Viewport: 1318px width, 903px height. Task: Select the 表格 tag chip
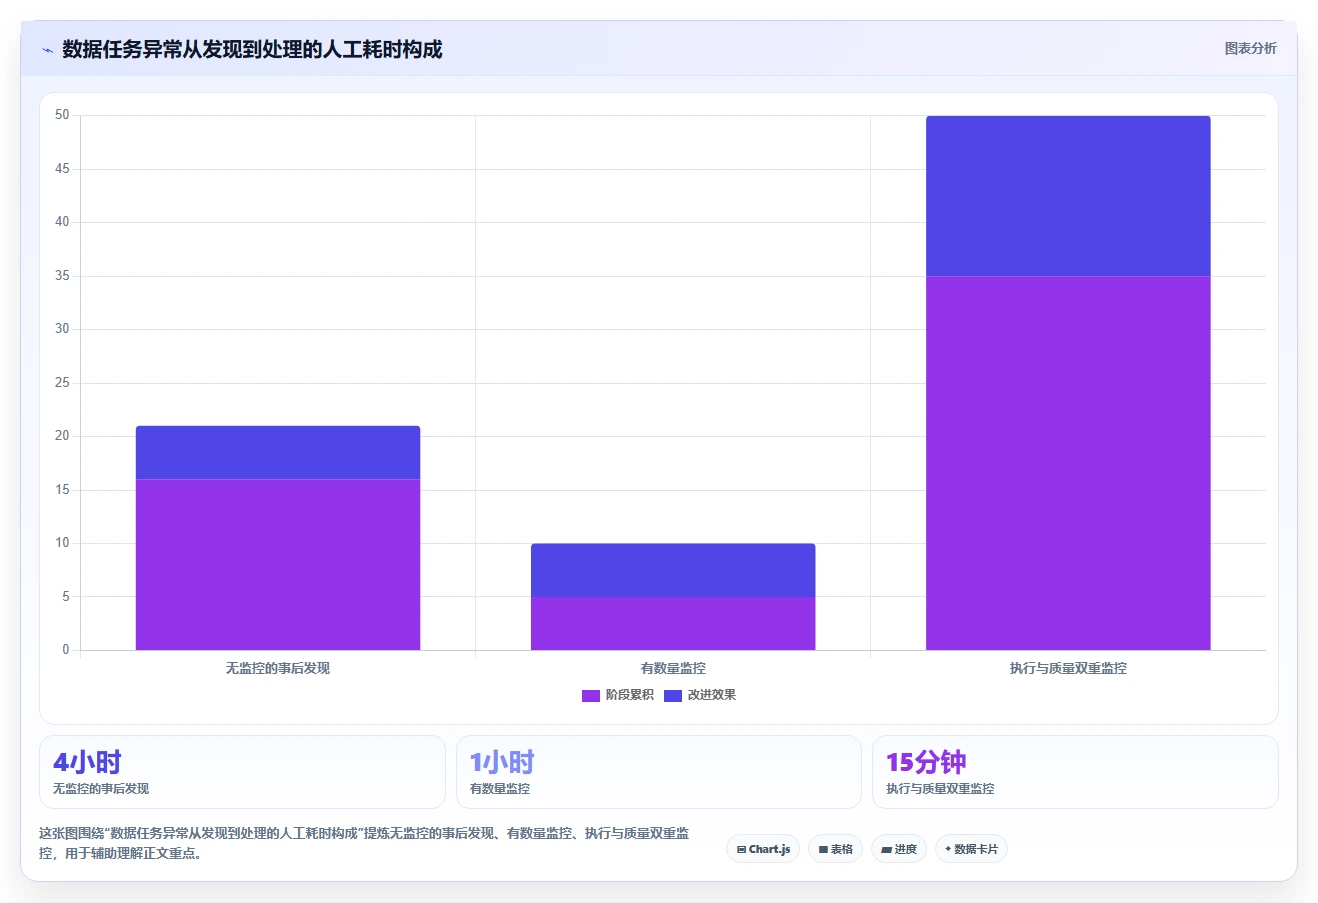(835, 849)
